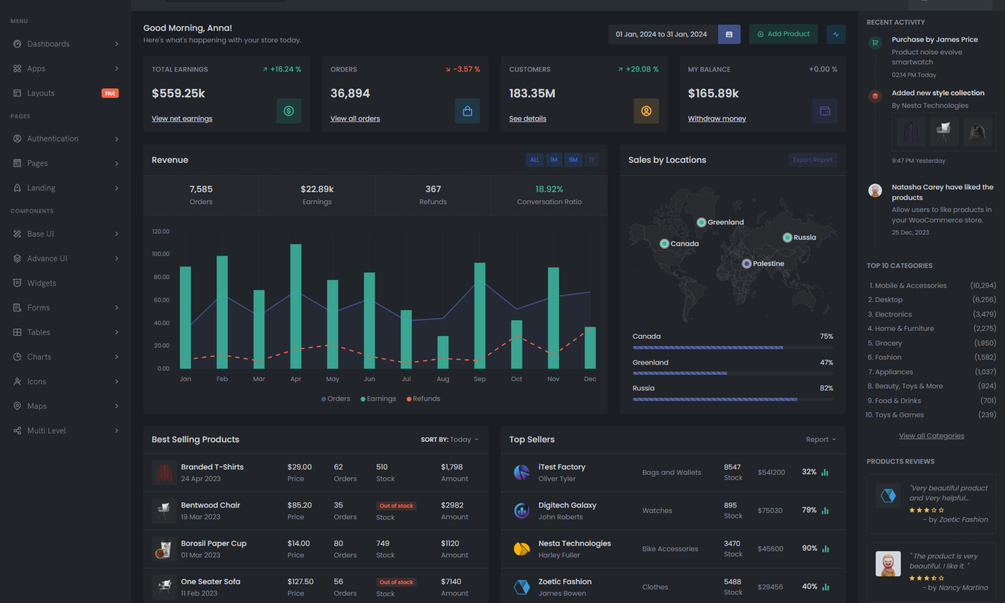Toggle the Earnings legend series

click(x=378, y=399)
